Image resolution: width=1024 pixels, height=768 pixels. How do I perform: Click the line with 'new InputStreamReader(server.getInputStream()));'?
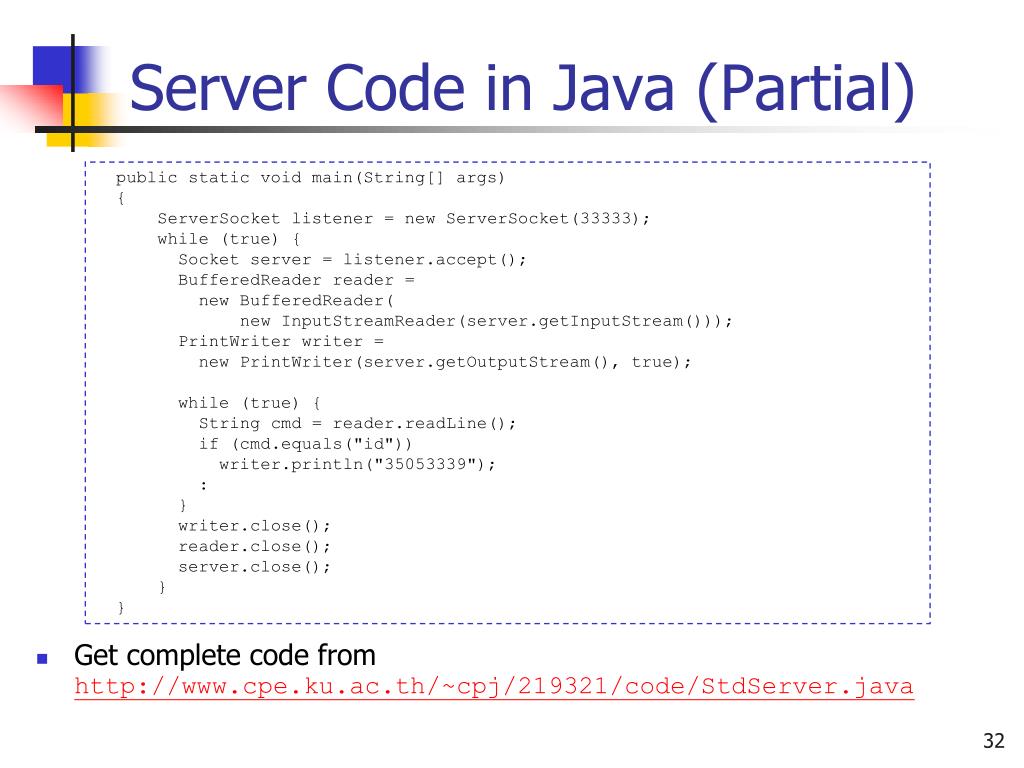pyautogui.click(x=486, y=321)
